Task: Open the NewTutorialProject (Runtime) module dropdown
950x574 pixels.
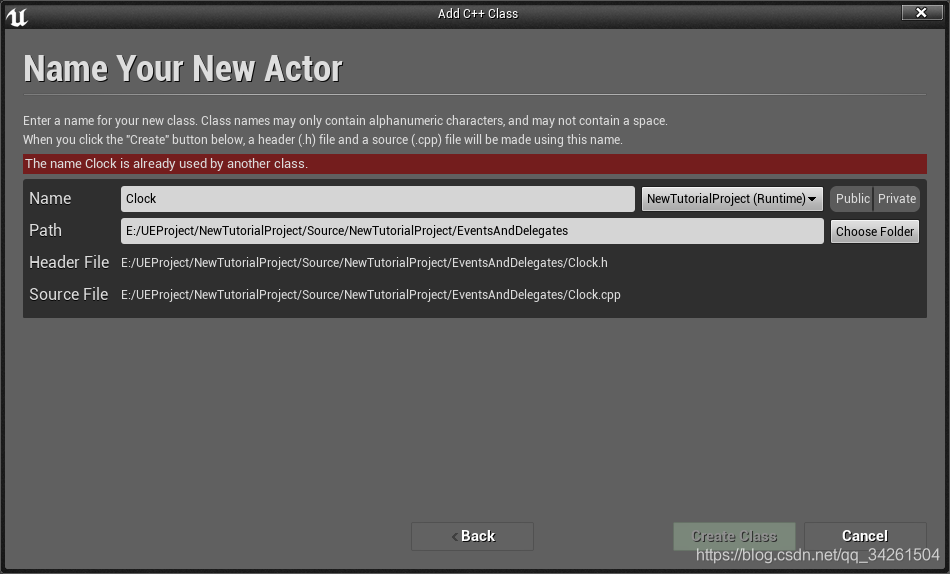Action: [x=732, y=199]
